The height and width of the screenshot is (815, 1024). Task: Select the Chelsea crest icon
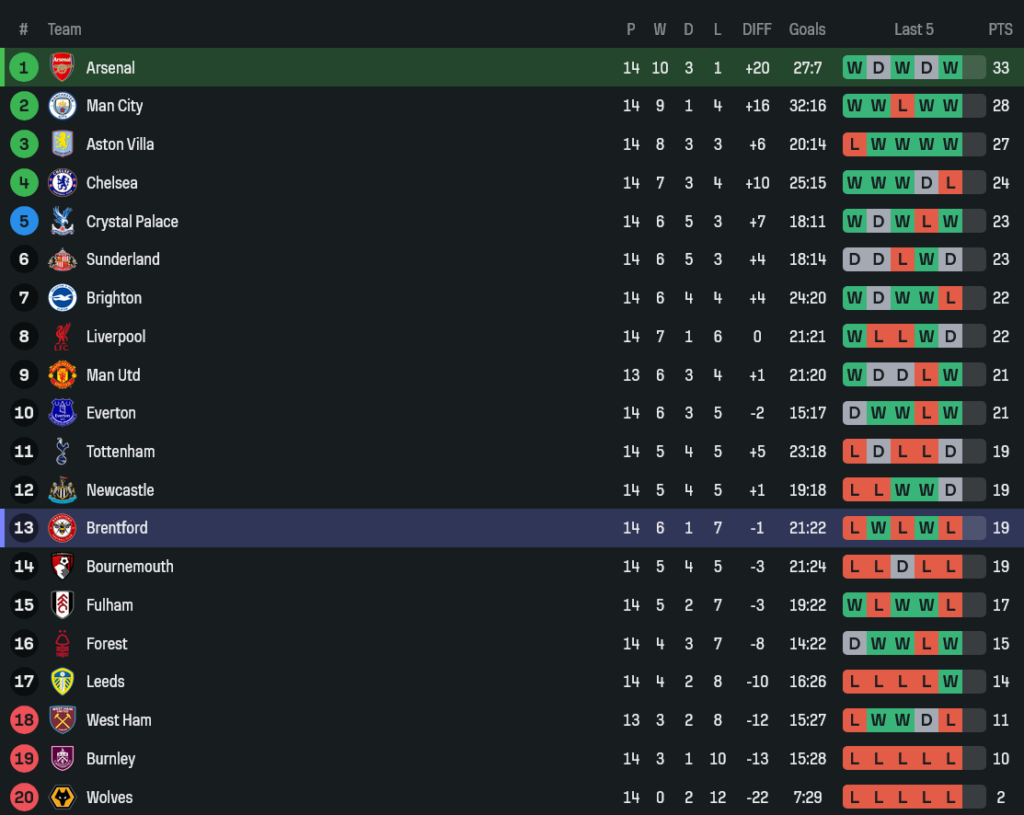coord(62,183)
